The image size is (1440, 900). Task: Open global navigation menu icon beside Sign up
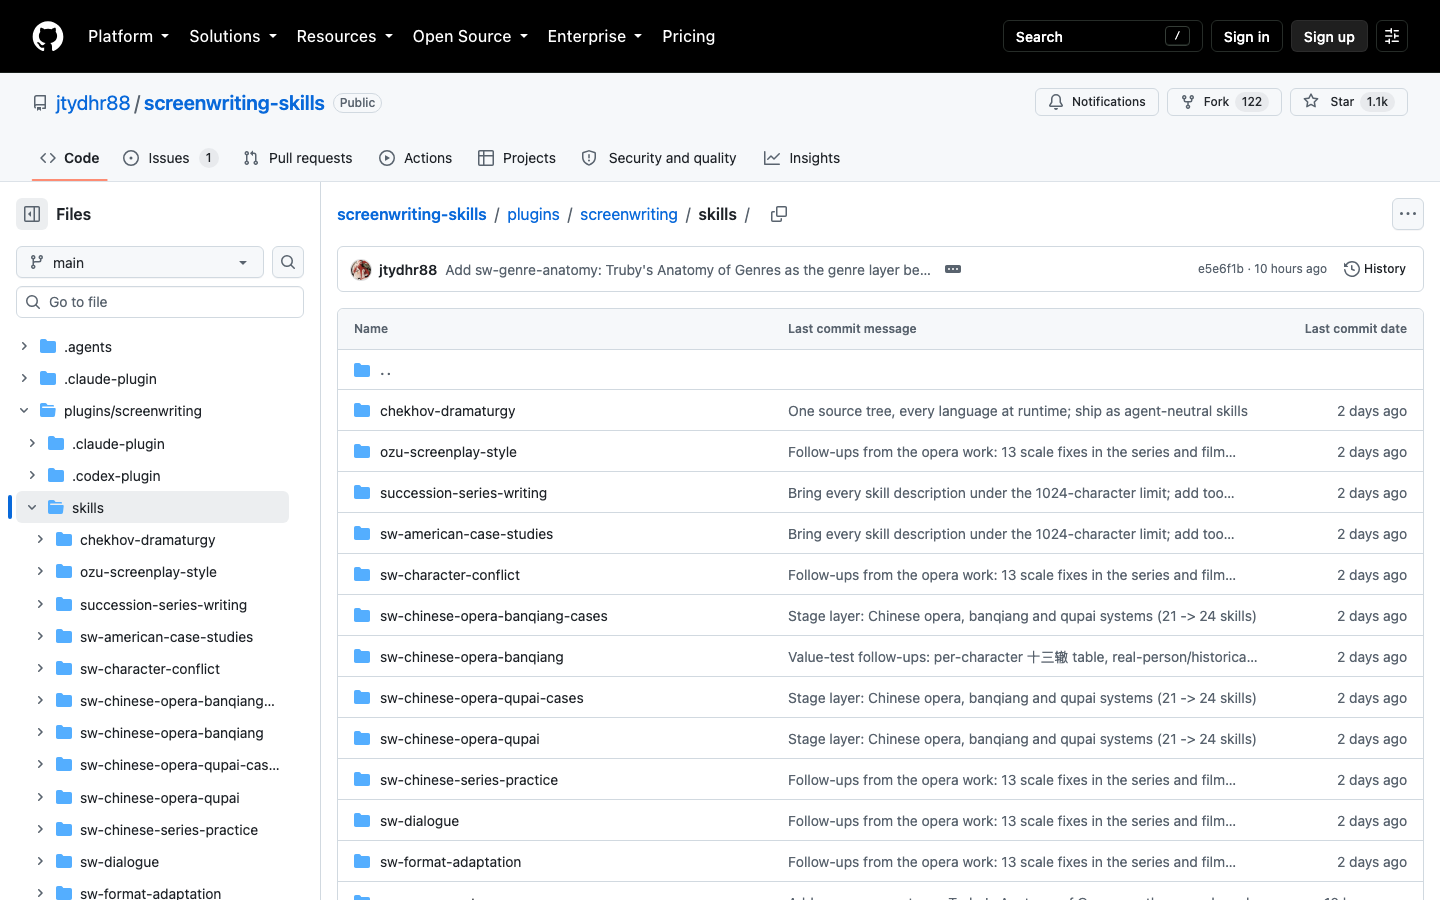pos(1392,36)
